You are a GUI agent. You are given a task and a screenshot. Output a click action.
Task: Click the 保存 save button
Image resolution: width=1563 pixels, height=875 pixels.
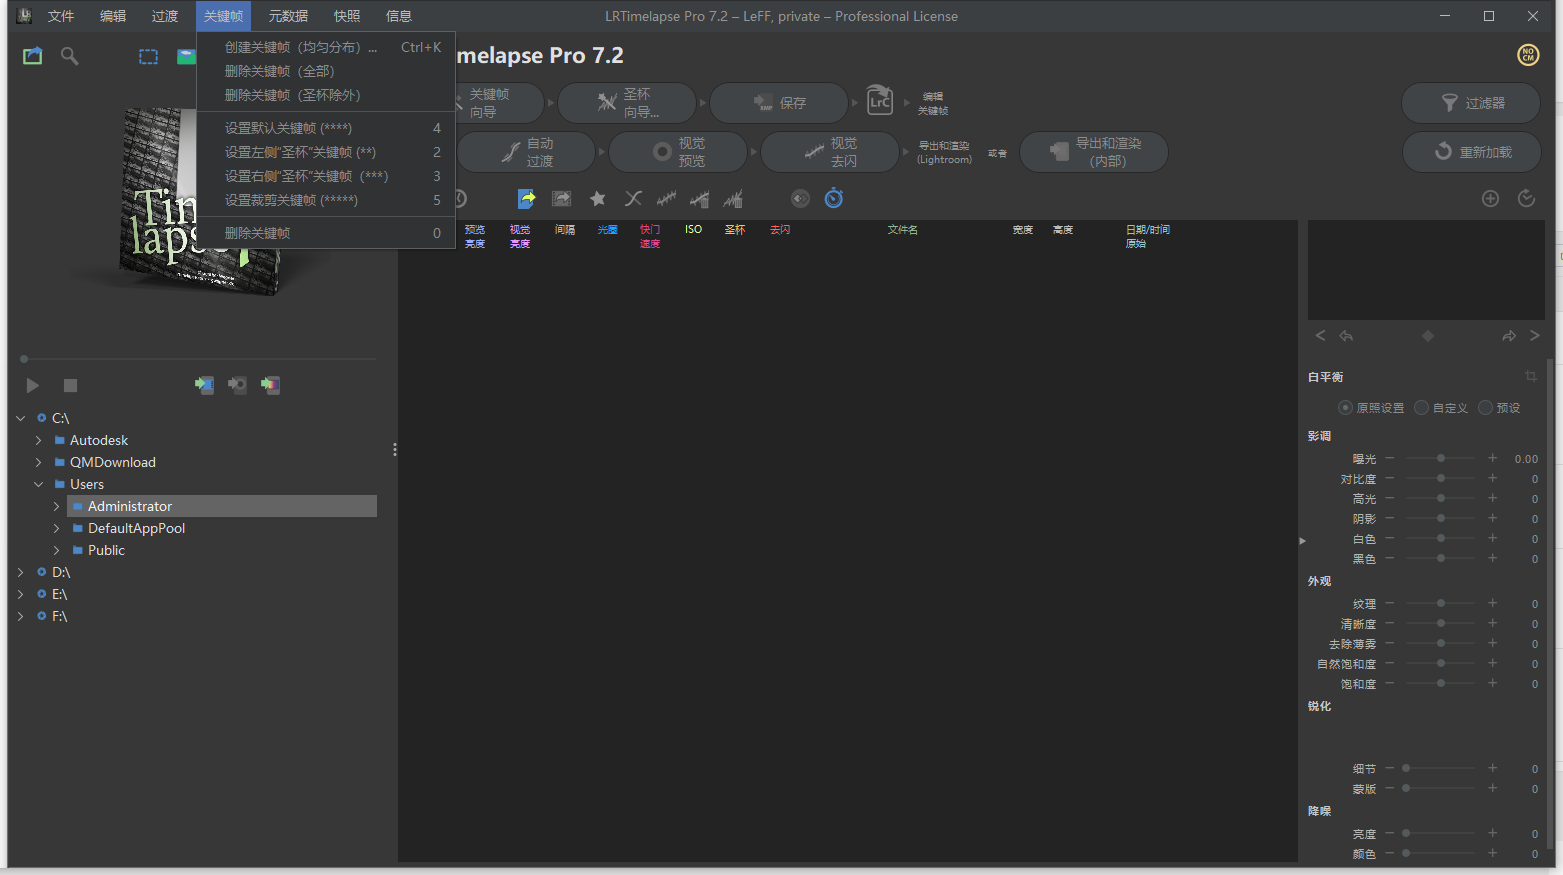coord(779,103)
